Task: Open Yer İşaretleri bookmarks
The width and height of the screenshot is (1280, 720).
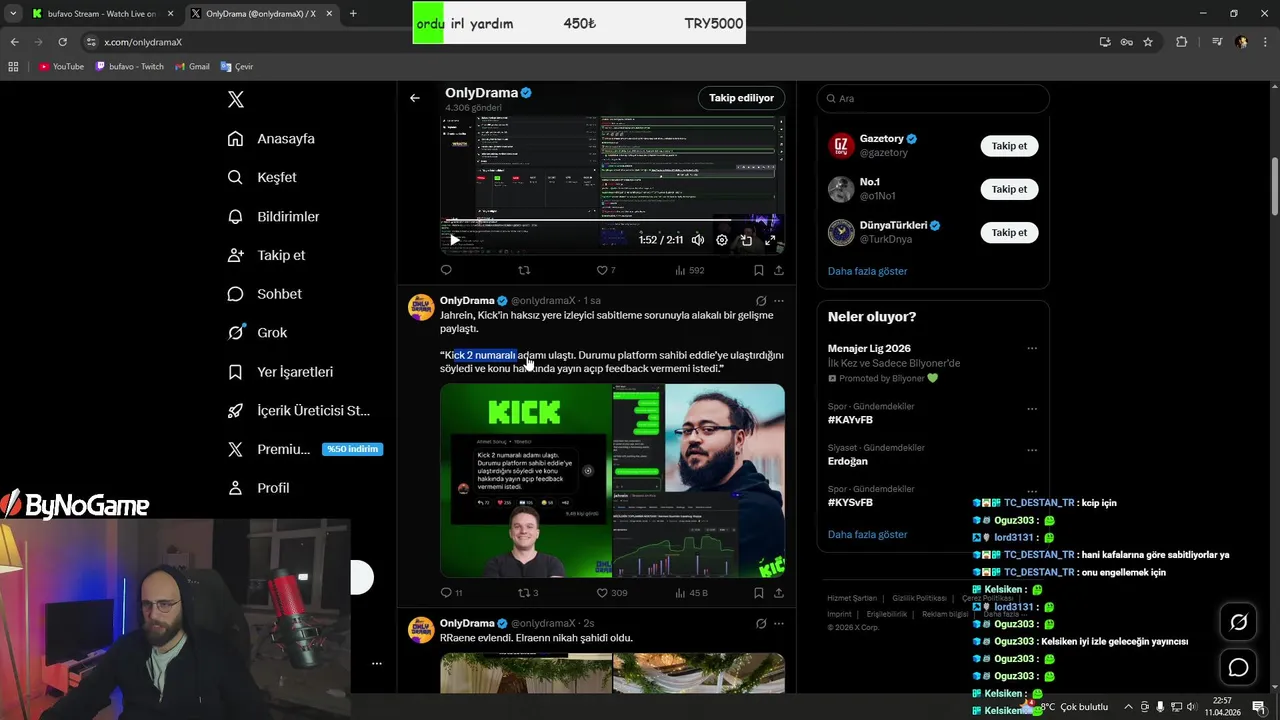Action: 280,372
